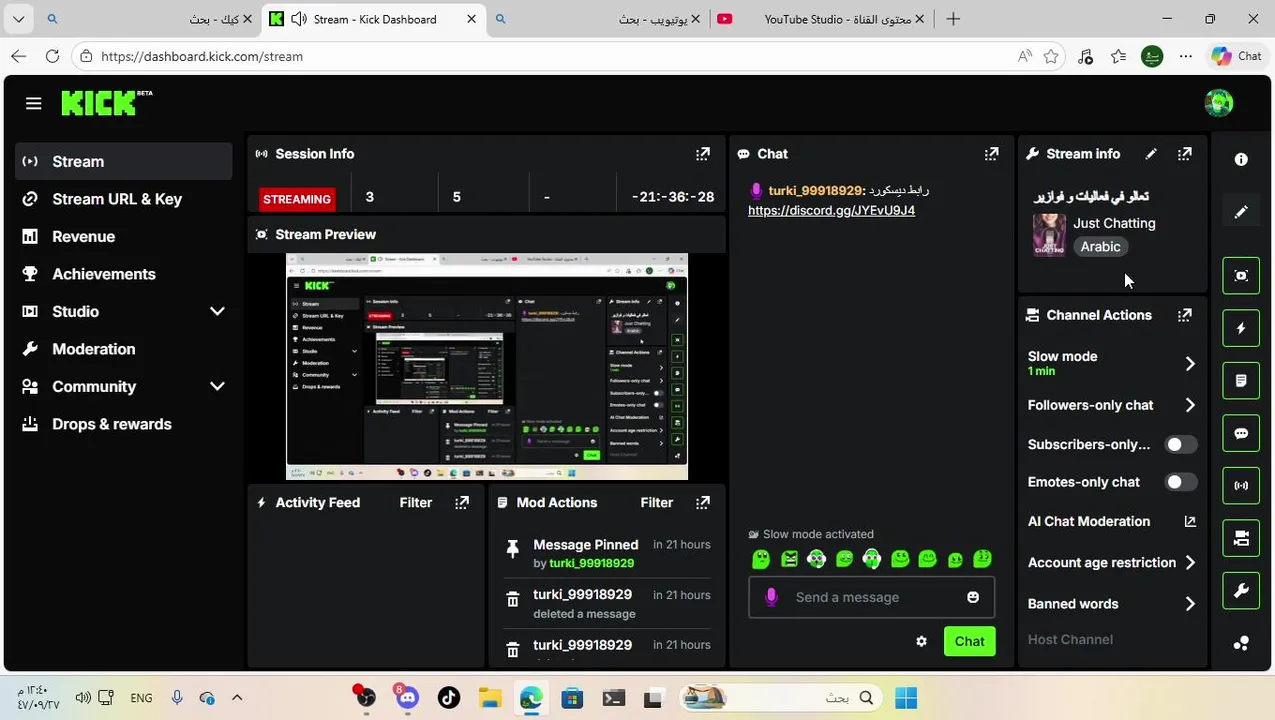
Task: Toggle the broadcast icon in right sidebar
Action: click(1241, 486)
